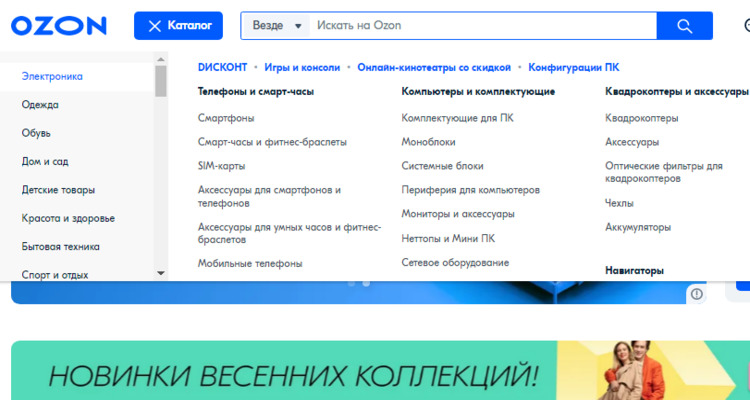The height and width of the screenshot is (400, 750).
Task: Focus the Искать на Ozon search field
Action: pos(483,26)
